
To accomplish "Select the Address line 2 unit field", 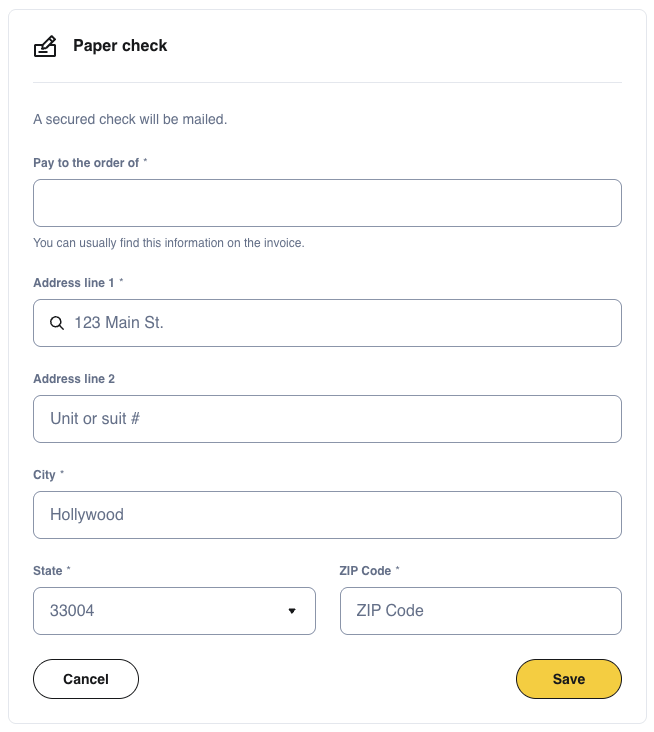I will click(327, 419).
